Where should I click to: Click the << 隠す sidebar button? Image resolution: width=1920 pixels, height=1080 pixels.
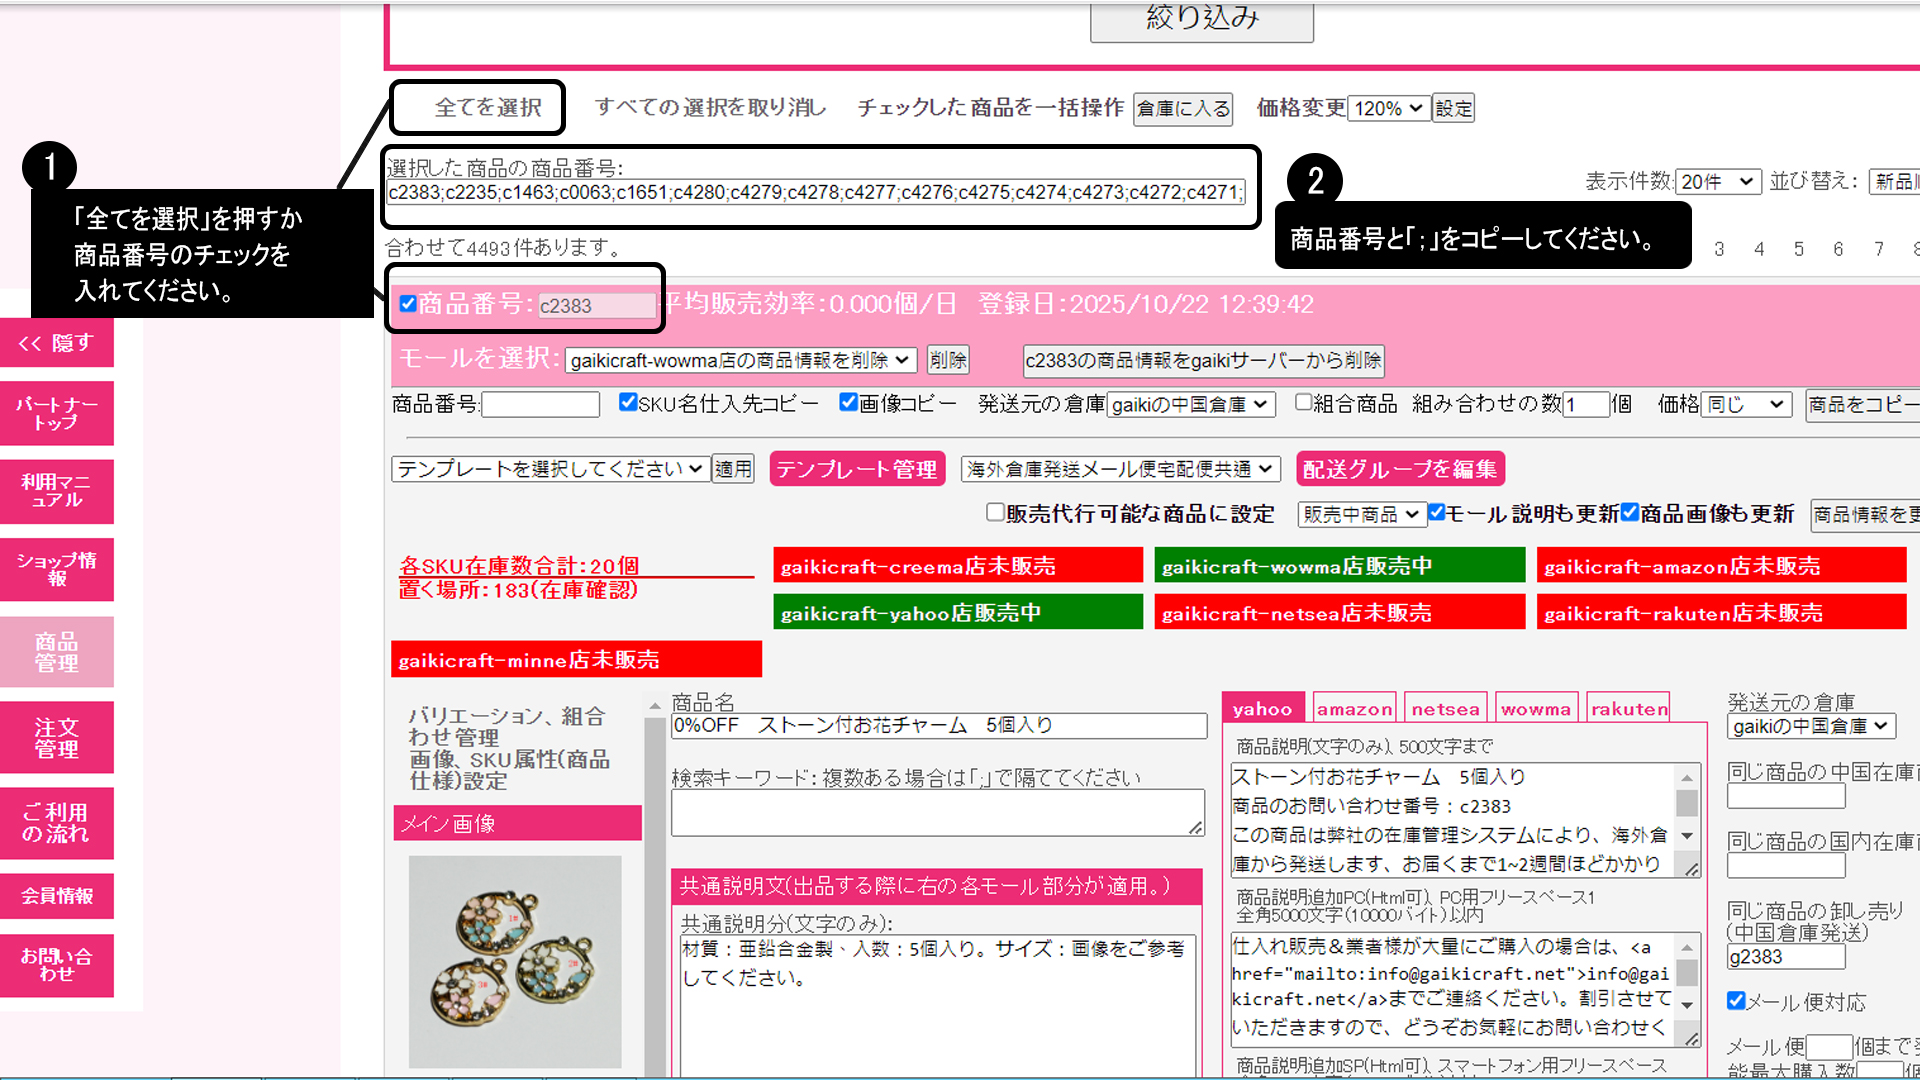pos(57,343)
